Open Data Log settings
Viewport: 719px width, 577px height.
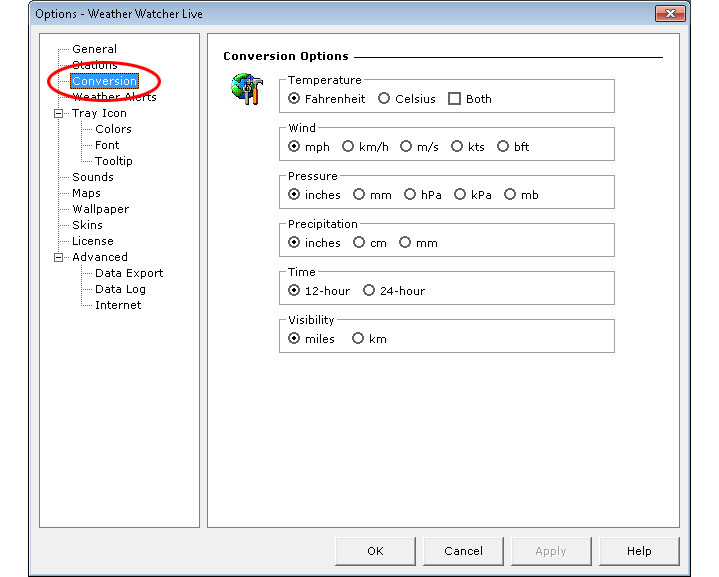120,289
